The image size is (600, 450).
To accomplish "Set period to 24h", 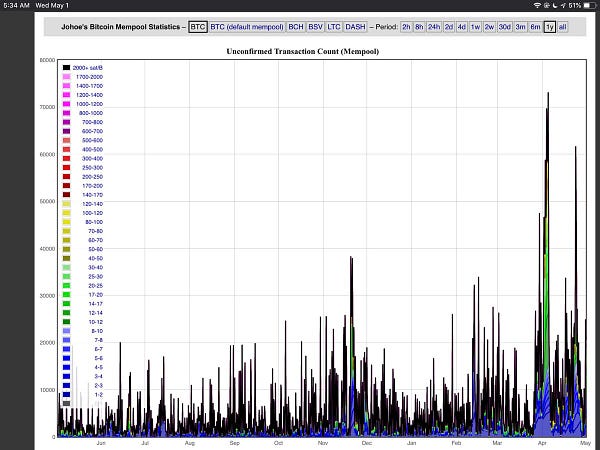I will [434, 27].
